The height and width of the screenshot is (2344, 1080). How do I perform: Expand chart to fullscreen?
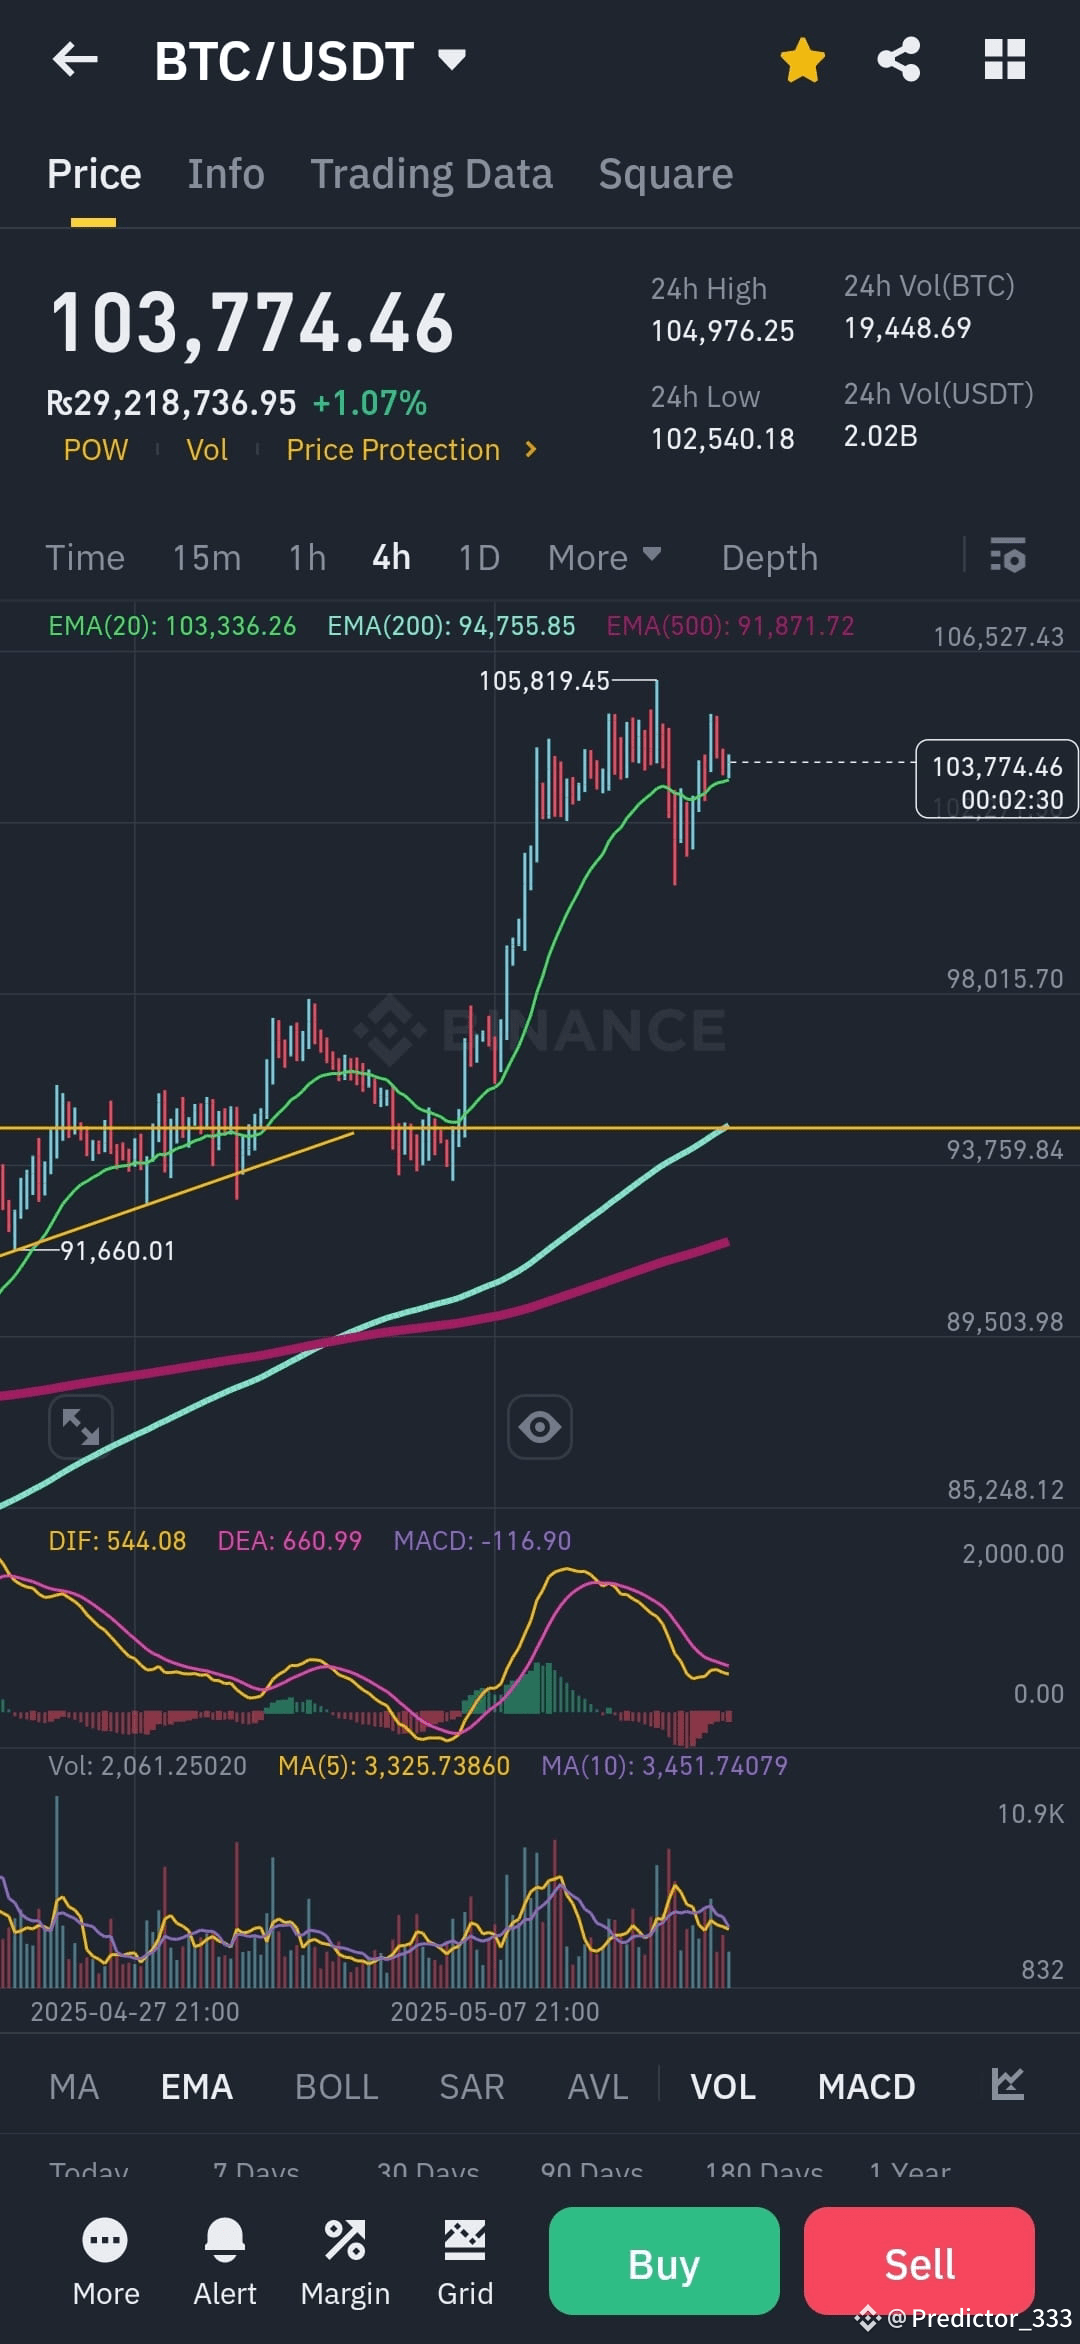click(81, 1427)
